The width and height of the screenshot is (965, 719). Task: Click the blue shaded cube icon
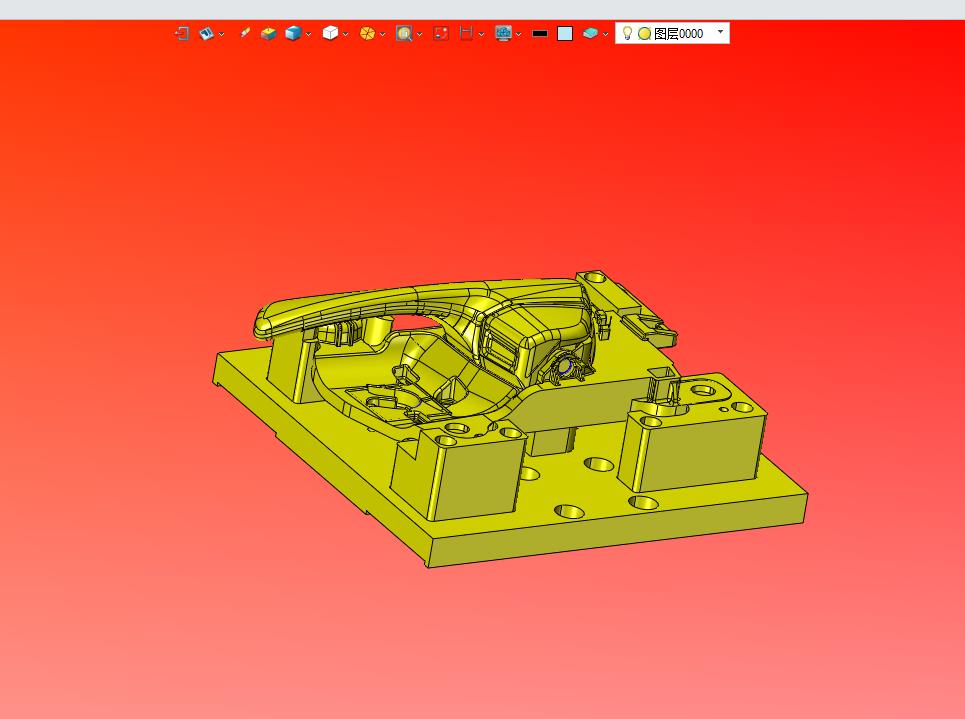click(x=293, y=33)
